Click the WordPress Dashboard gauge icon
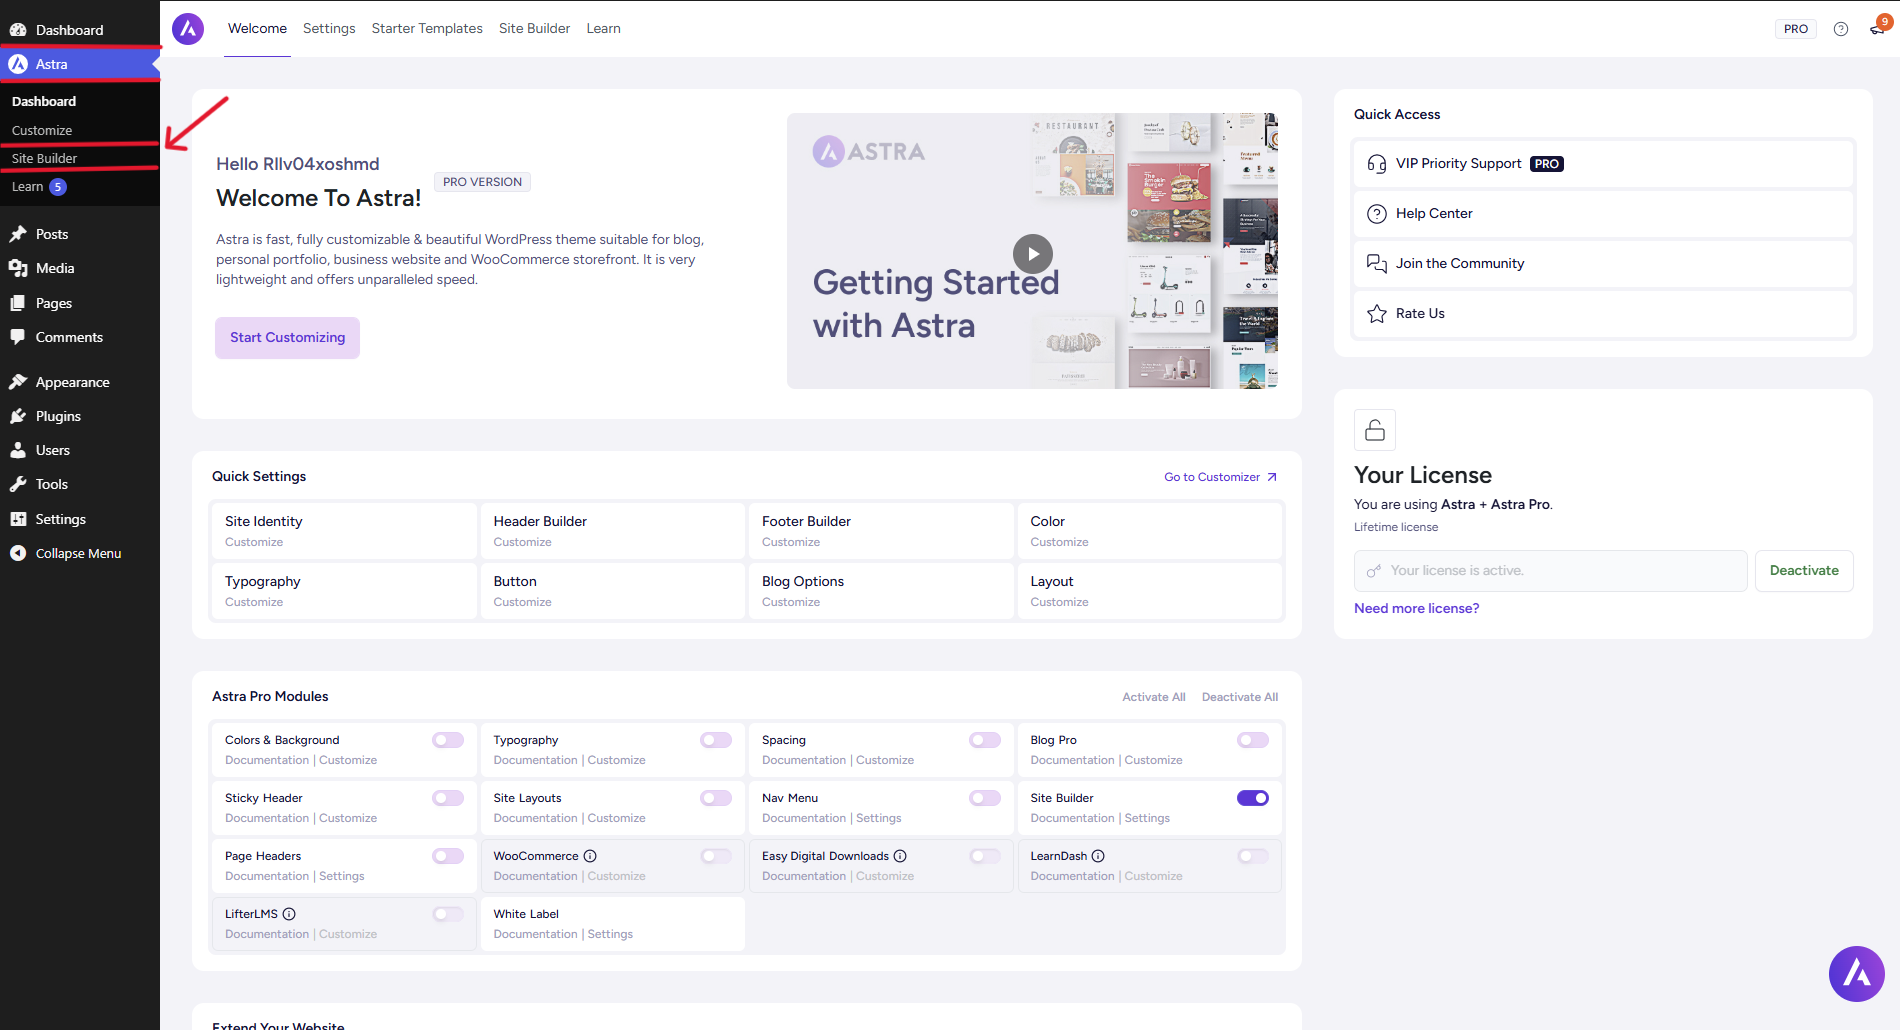This screenshot has width=1900, height=1030. [18, 30]
